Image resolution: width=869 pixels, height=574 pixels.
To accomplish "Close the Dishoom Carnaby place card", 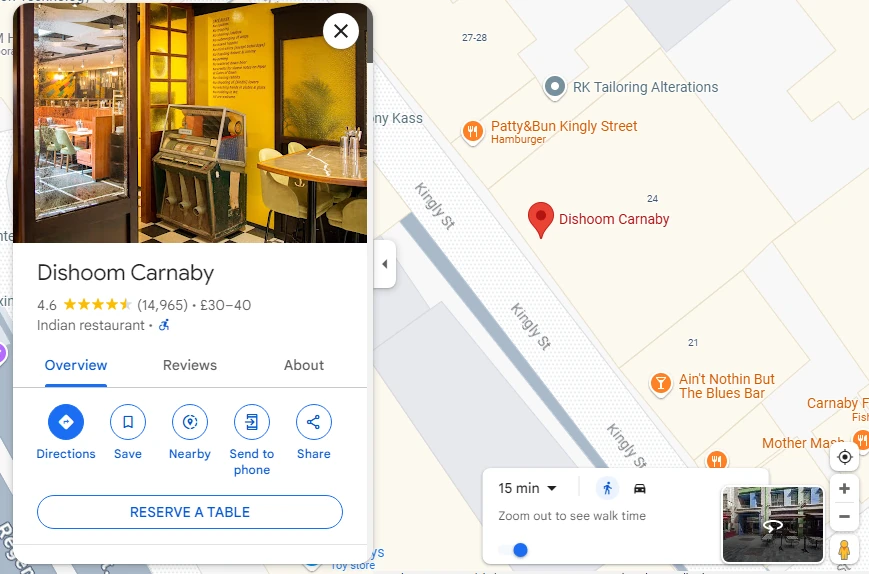I will (x=341, y=31).
